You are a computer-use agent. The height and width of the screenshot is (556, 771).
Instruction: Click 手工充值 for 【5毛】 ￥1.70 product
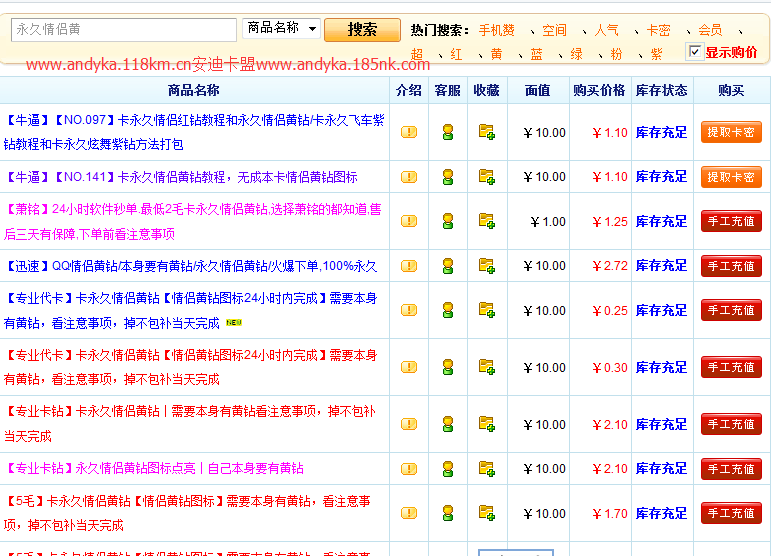731,513
